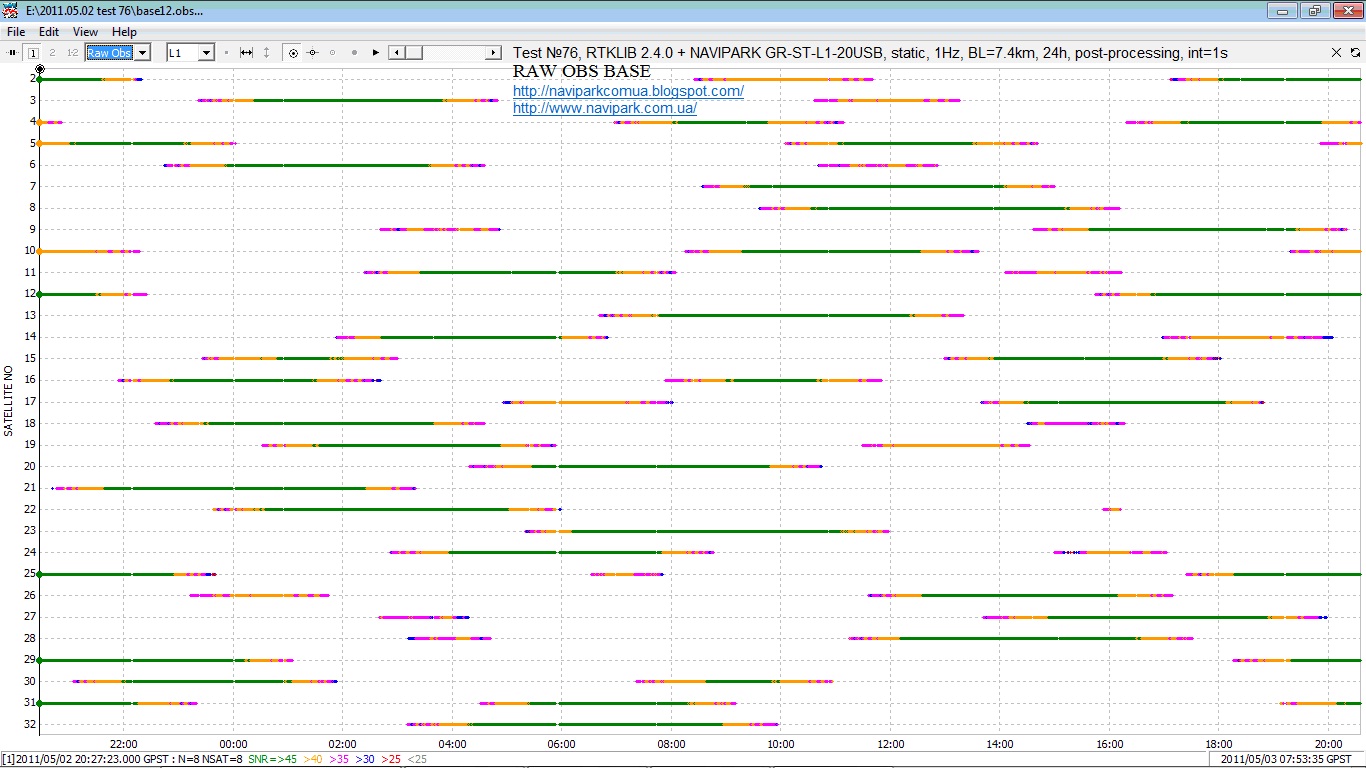Click the '>30' blue legend entry
1366x768 pixels.
(366, 760)
